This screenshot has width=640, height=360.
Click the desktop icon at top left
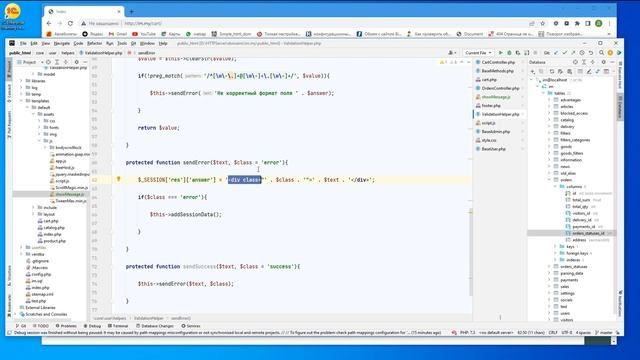pyautogui.click(x=12, y=16)
